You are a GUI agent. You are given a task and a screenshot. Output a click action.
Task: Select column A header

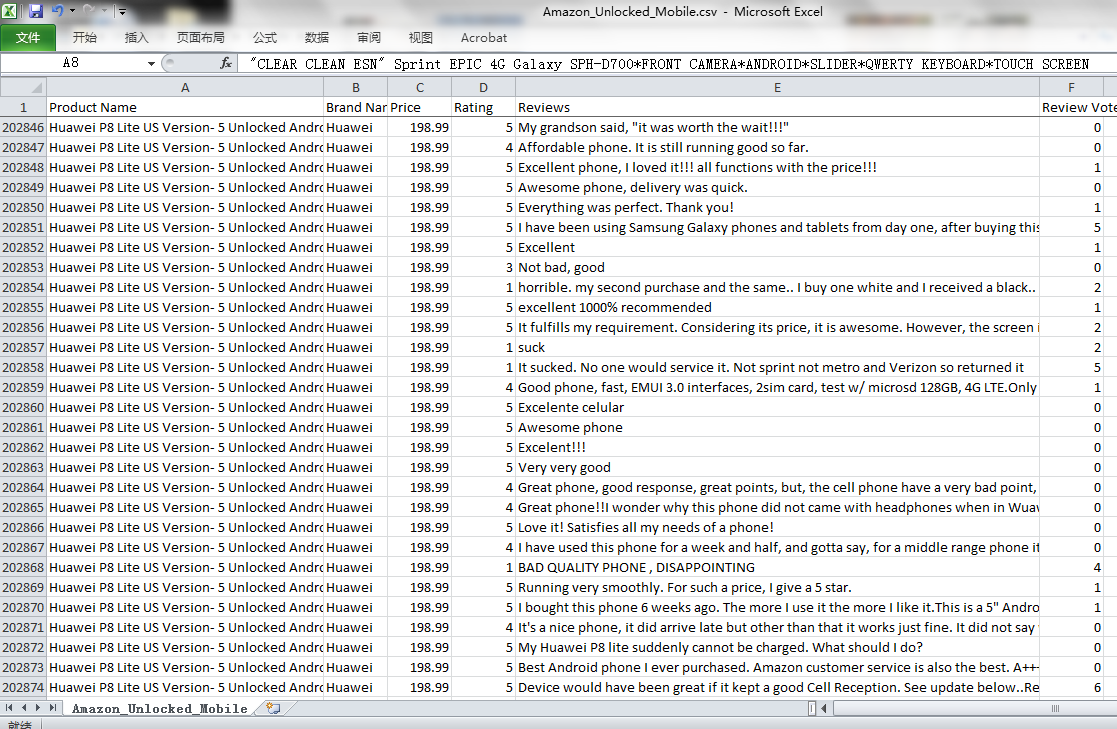pos(185,88)
